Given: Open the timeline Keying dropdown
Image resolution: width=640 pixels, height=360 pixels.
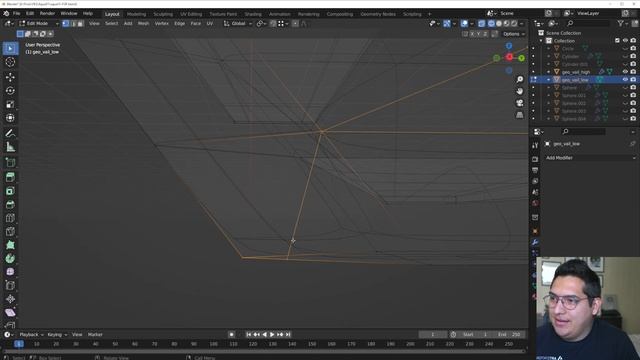Looking at the screenshot, I should [57, 335].
